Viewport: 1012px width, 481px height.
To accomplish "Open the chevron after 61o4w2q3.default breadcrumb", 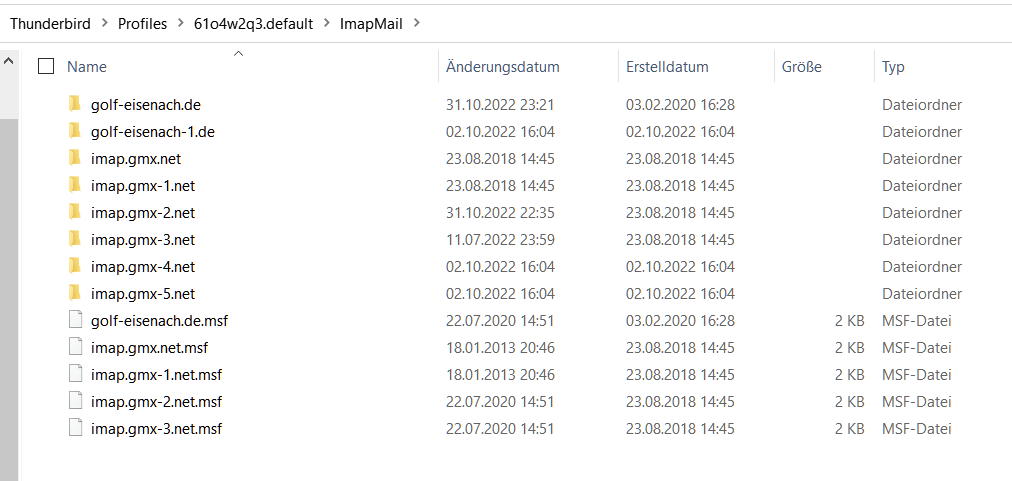I will (327, 24).
